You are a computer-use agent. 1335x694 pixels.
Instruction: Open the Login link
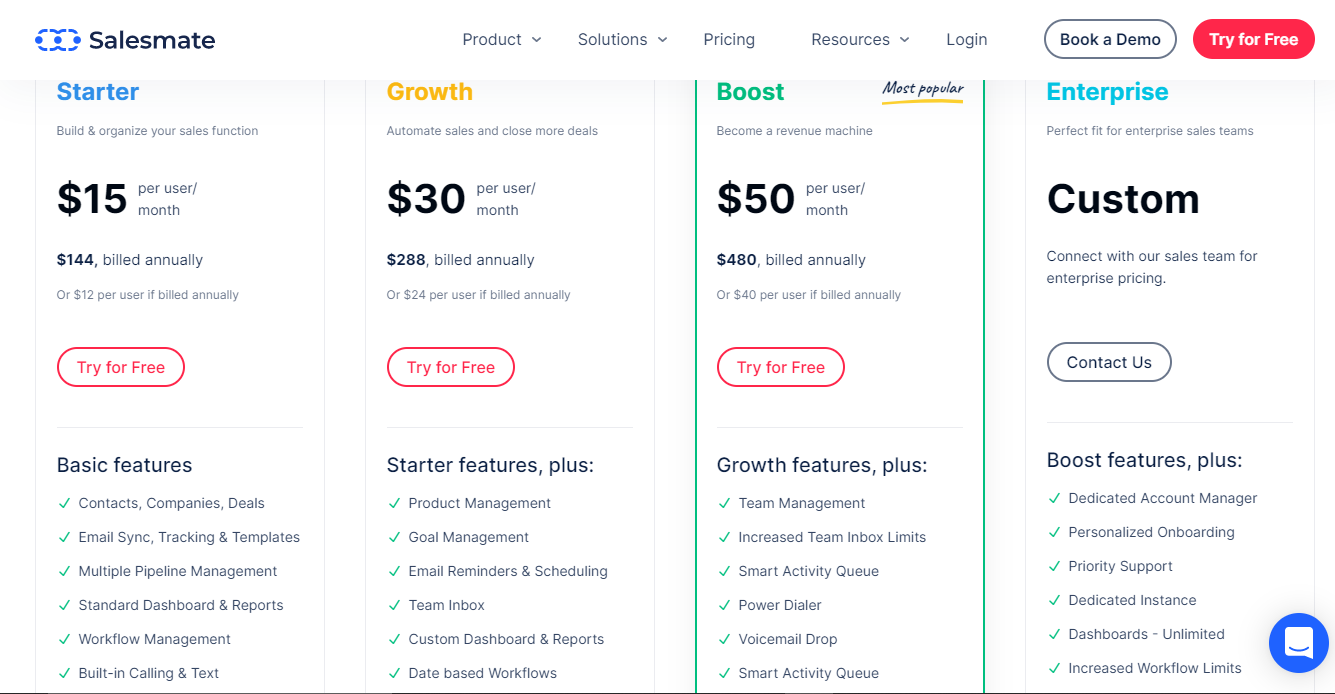tap(966, 40)
